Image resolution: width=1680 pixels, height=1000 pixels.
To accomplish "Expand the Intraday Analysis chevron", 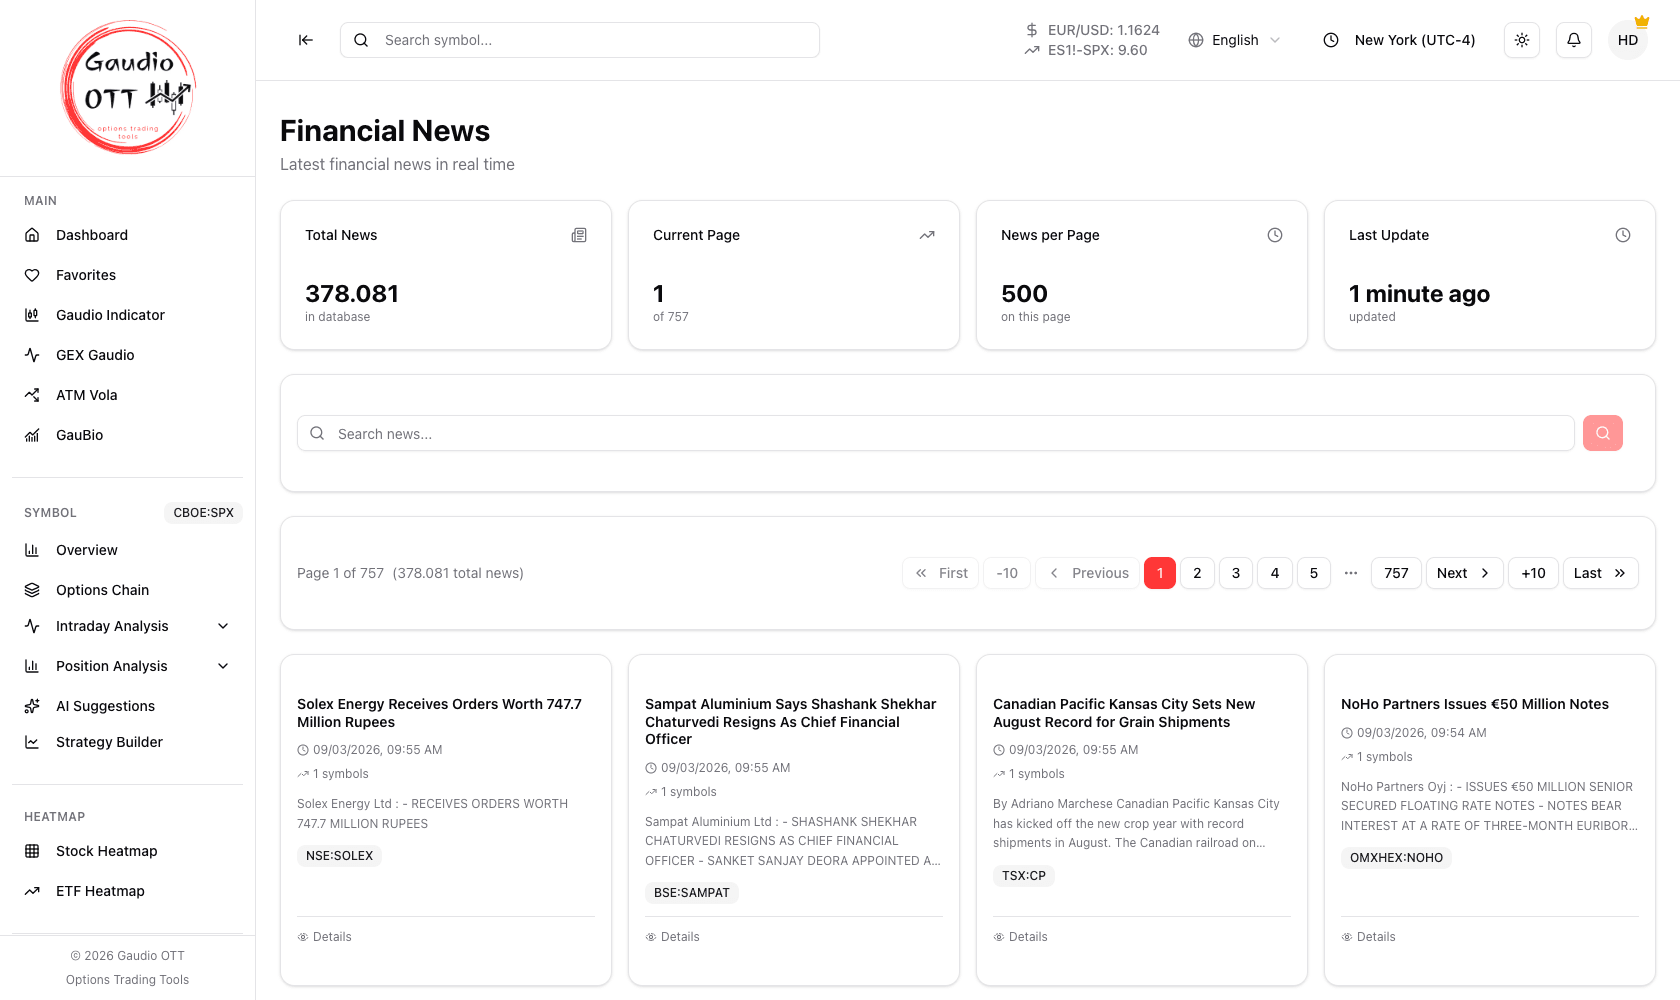I will coord(223,626).
